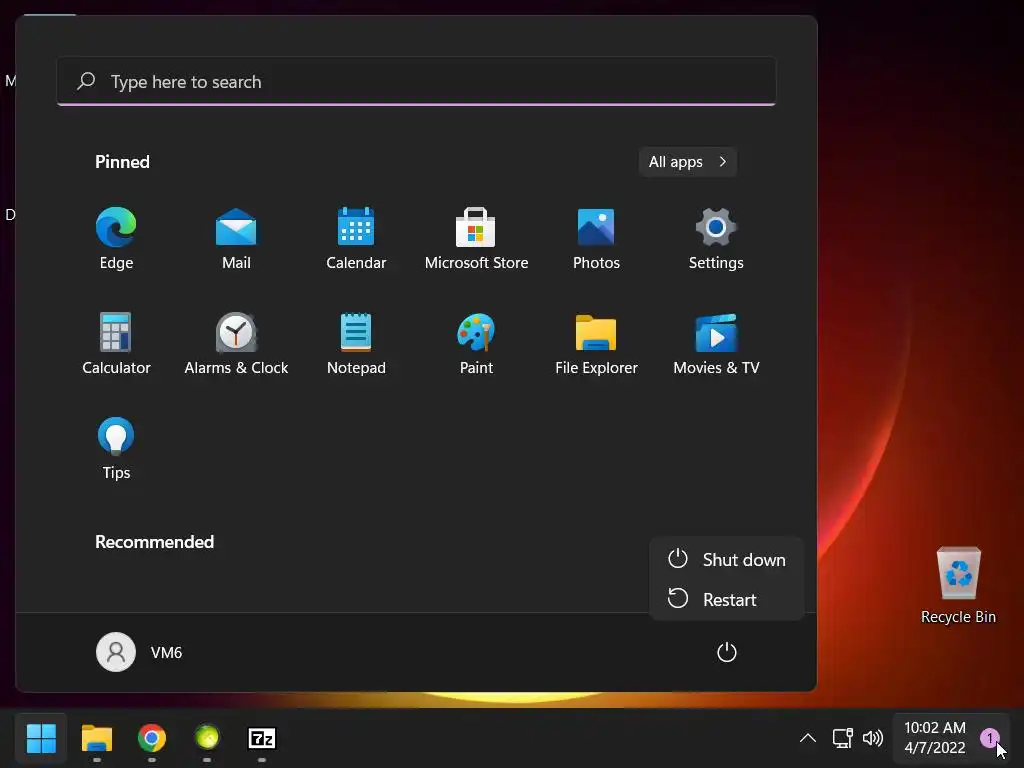Open Alarms & Clock app

pyautogui.click(x=236, y=344)
